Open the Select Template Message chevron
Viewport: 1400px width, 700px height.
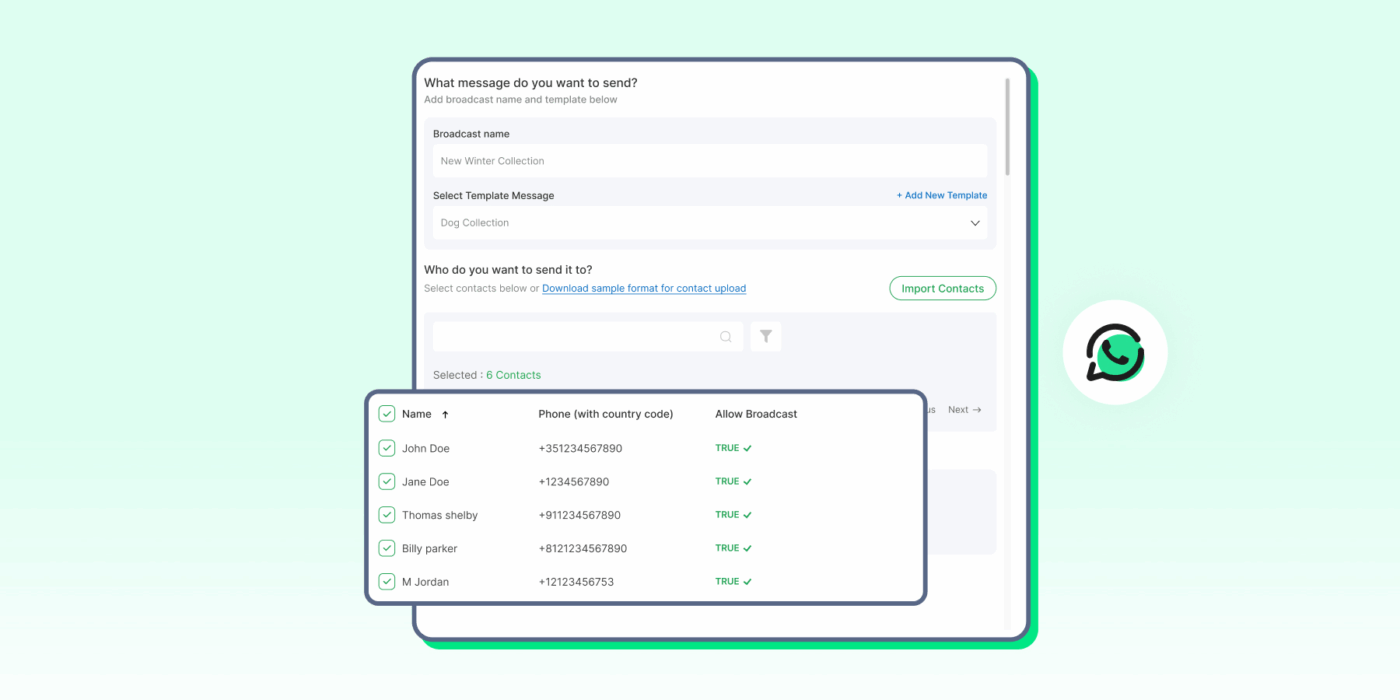point(975,222)
